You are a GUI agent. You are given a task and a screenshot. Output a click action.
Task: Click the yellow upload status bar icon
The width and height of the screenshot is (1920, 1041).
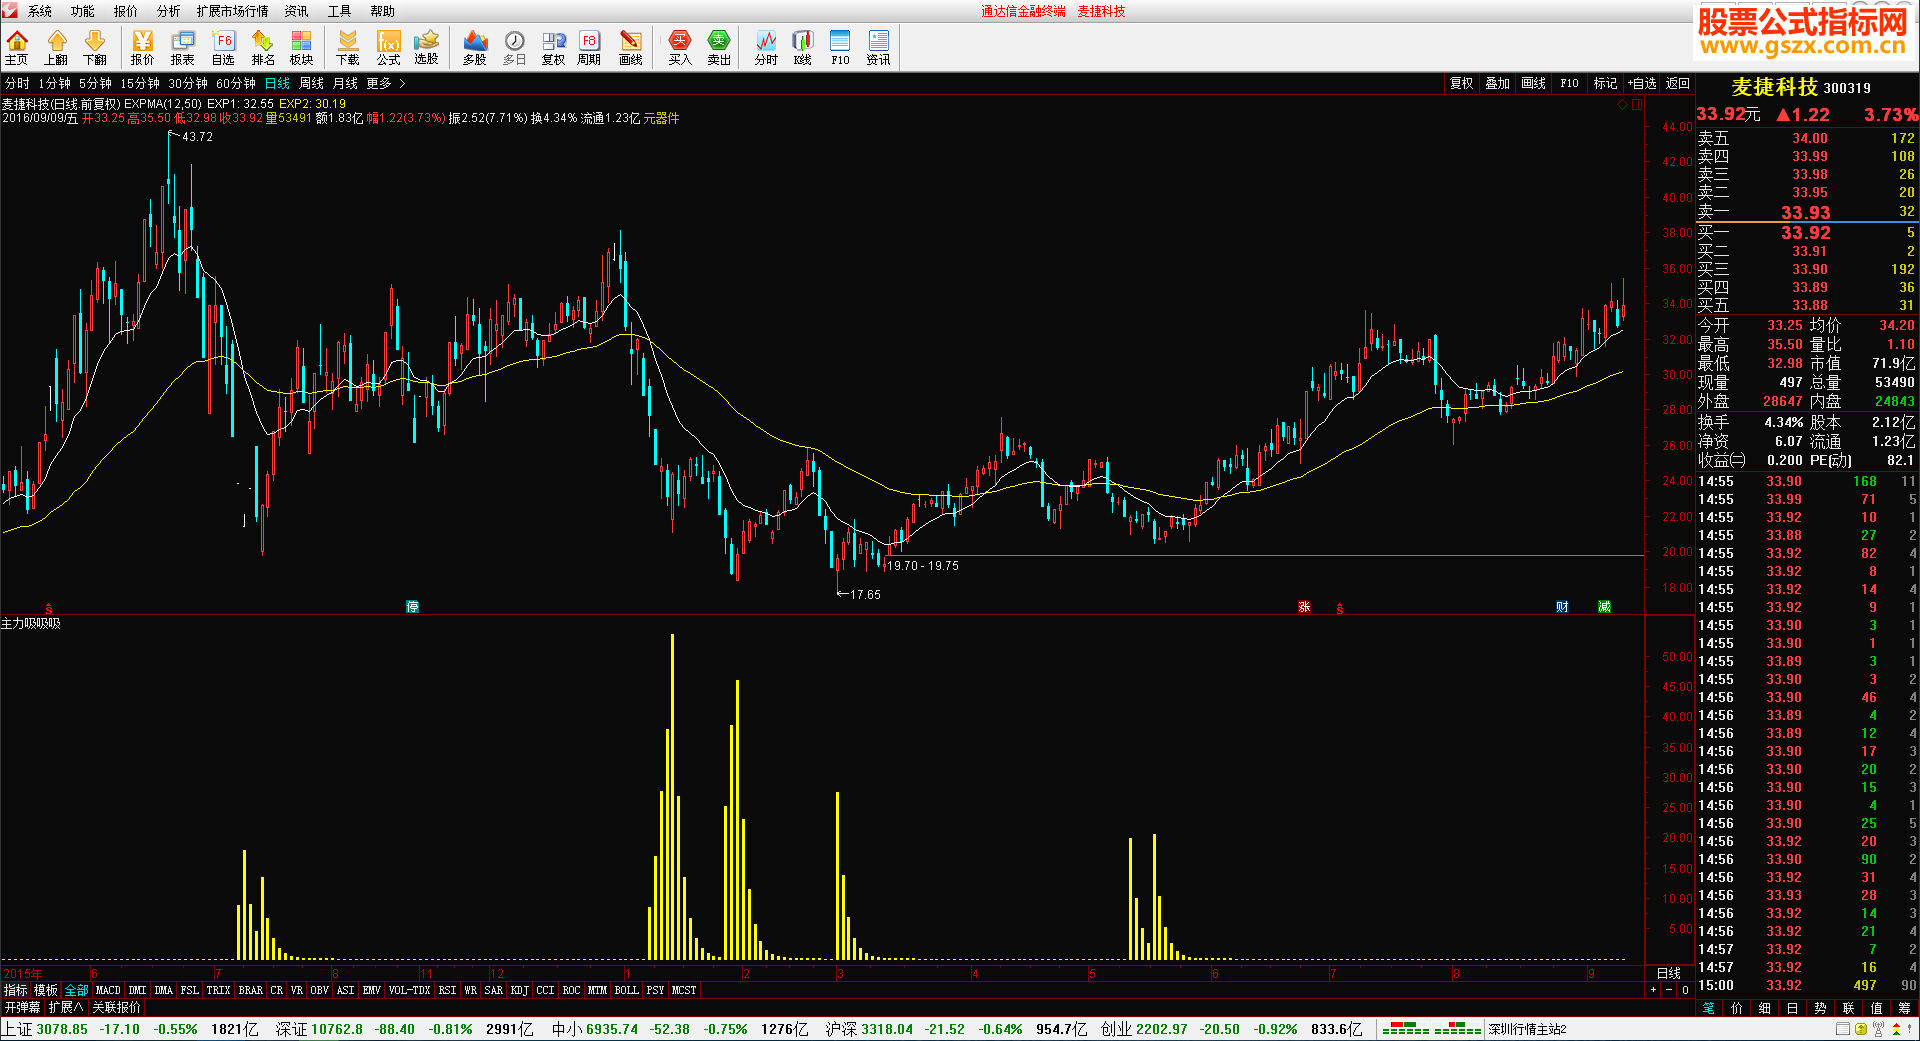click(1861, 1029)
